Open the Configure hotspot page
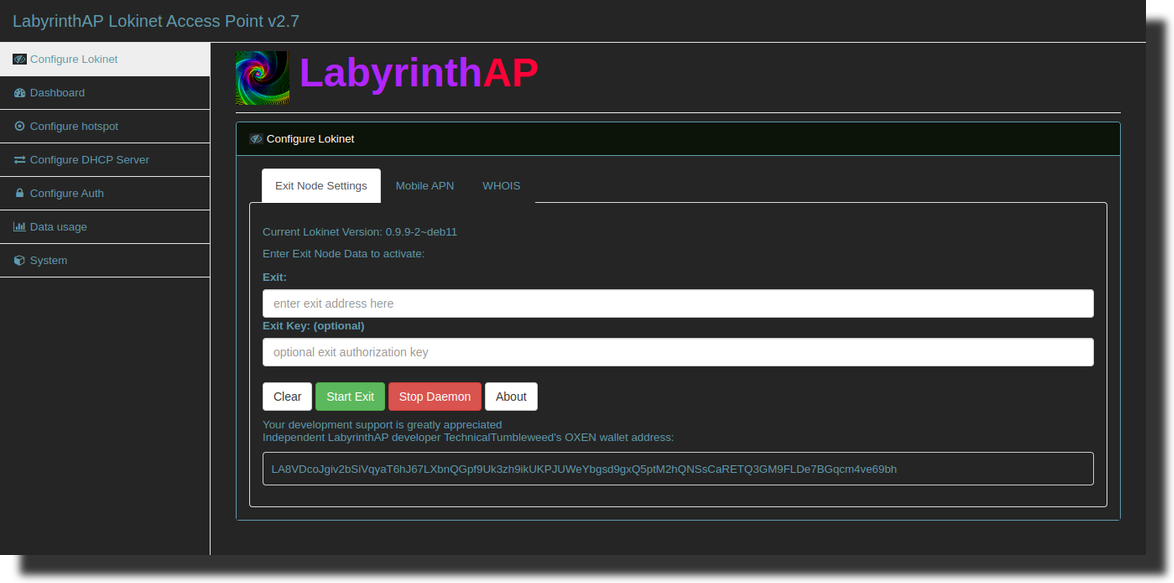Viewport: 1174px width, 583px height. point(105,126)
